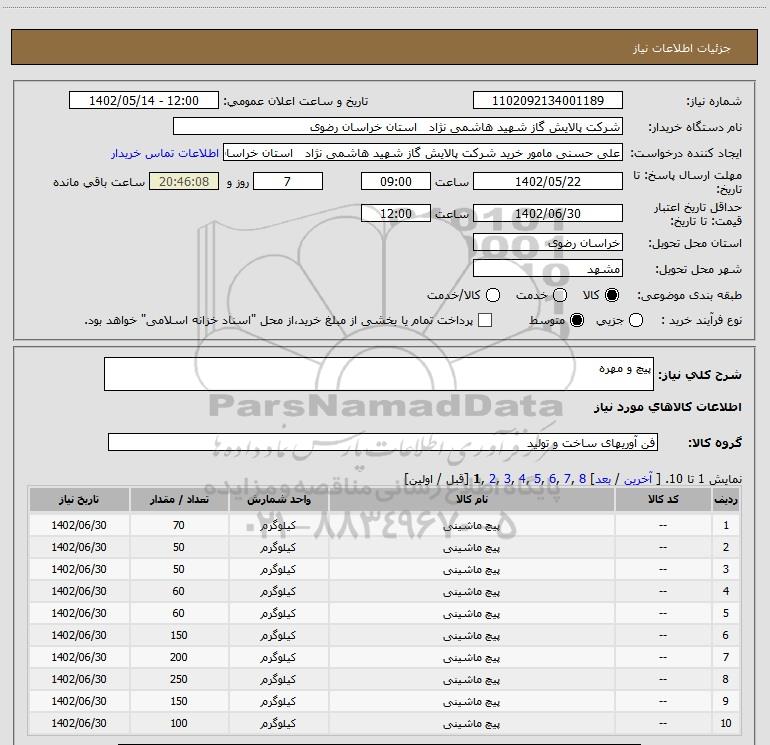Go to pagination page 4
The width and height of the screenshot is (770, 745).
pyautogui.click(x=522, y=479)
